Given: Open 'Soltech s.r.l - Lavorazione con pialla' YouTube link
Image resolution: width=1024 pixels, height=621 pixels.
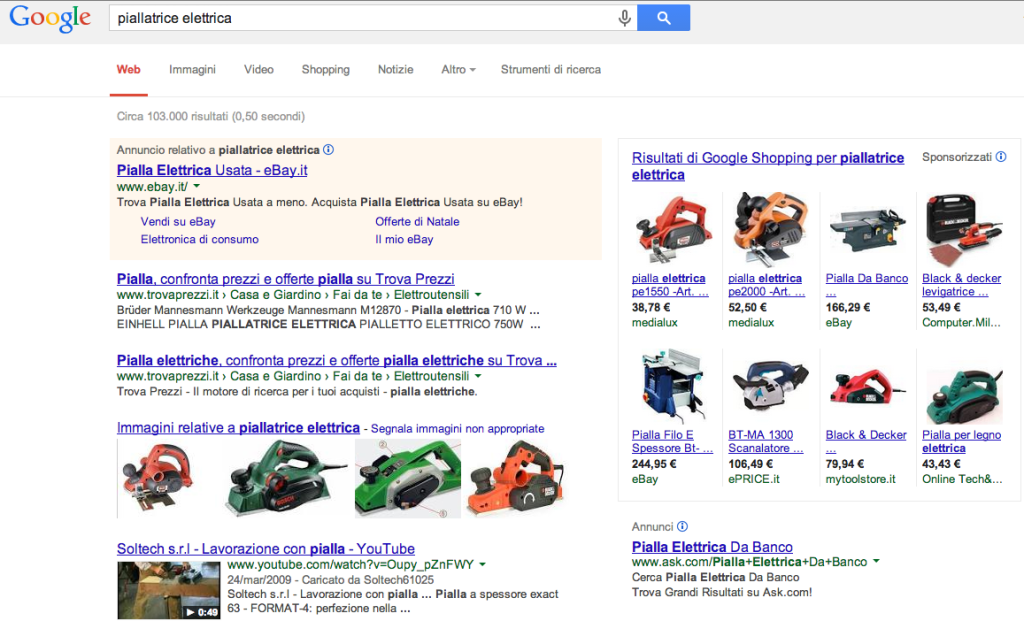Looking at the screenshot, I should point(265,549).
